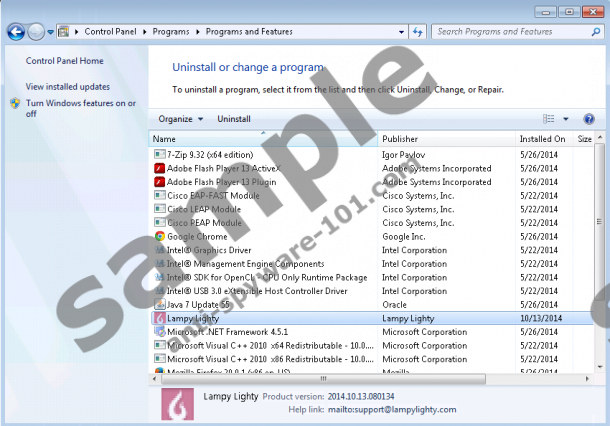Click the 7-Zip program icon
Screen dimensions: 610x426
(x=159, y=155)
